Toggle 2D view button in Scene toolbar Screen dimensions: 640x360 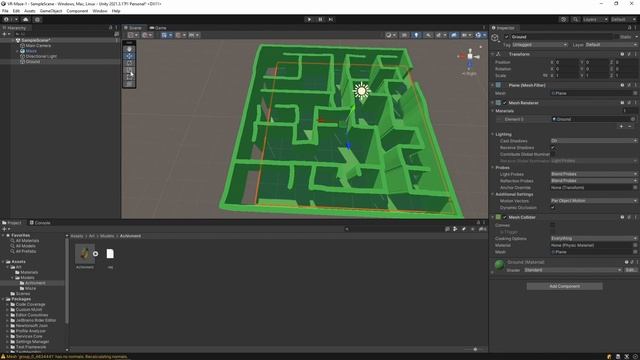[x=404, y=35]
